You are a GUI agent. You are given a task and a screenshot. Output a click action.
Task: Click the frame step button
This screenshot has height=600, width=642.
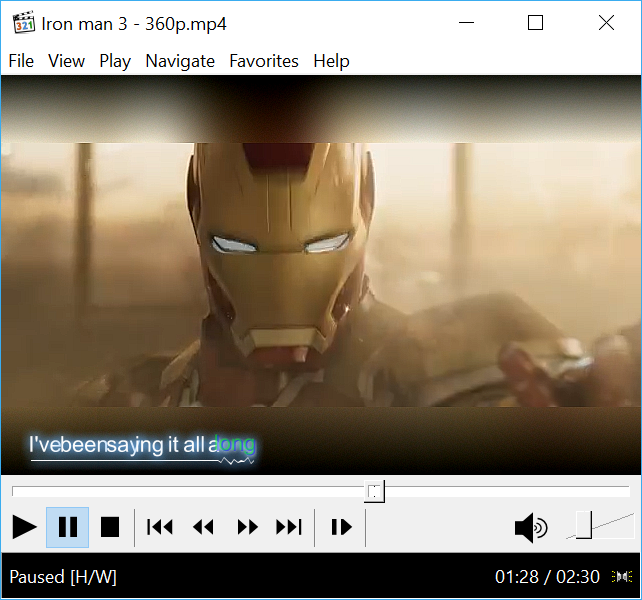pyautogui.click(x=341, y=527)
